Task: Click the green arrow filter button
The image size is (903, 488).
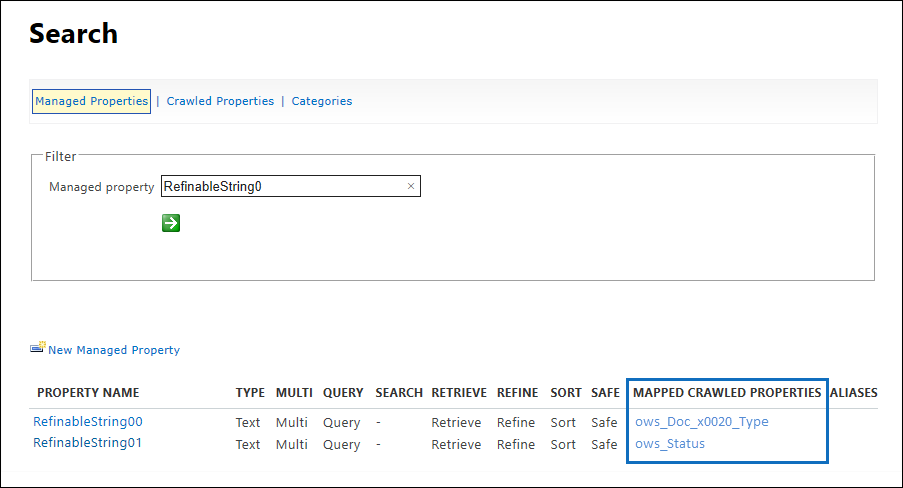Action: [x=171, y=223]
